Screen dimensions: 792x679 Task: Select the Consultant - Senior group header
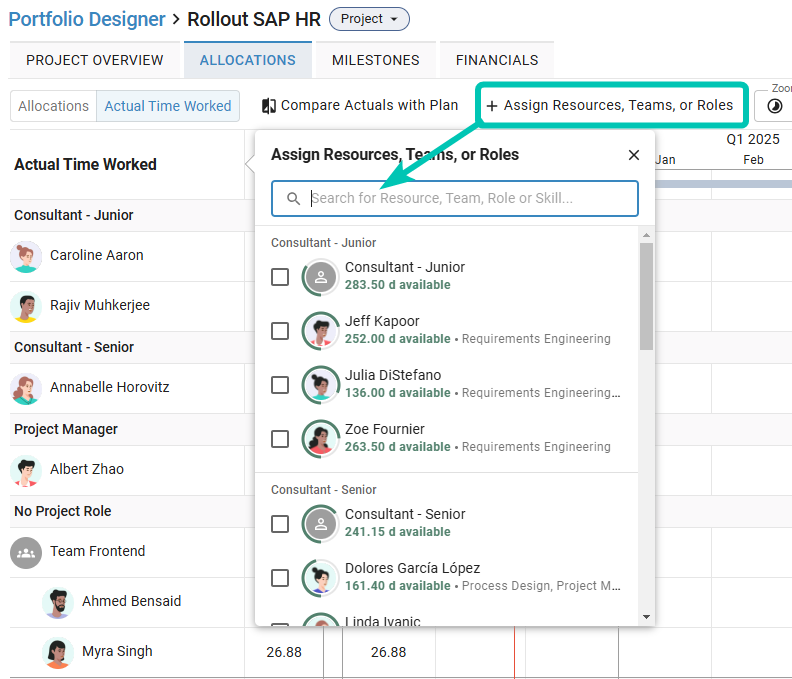coord(74,348)
